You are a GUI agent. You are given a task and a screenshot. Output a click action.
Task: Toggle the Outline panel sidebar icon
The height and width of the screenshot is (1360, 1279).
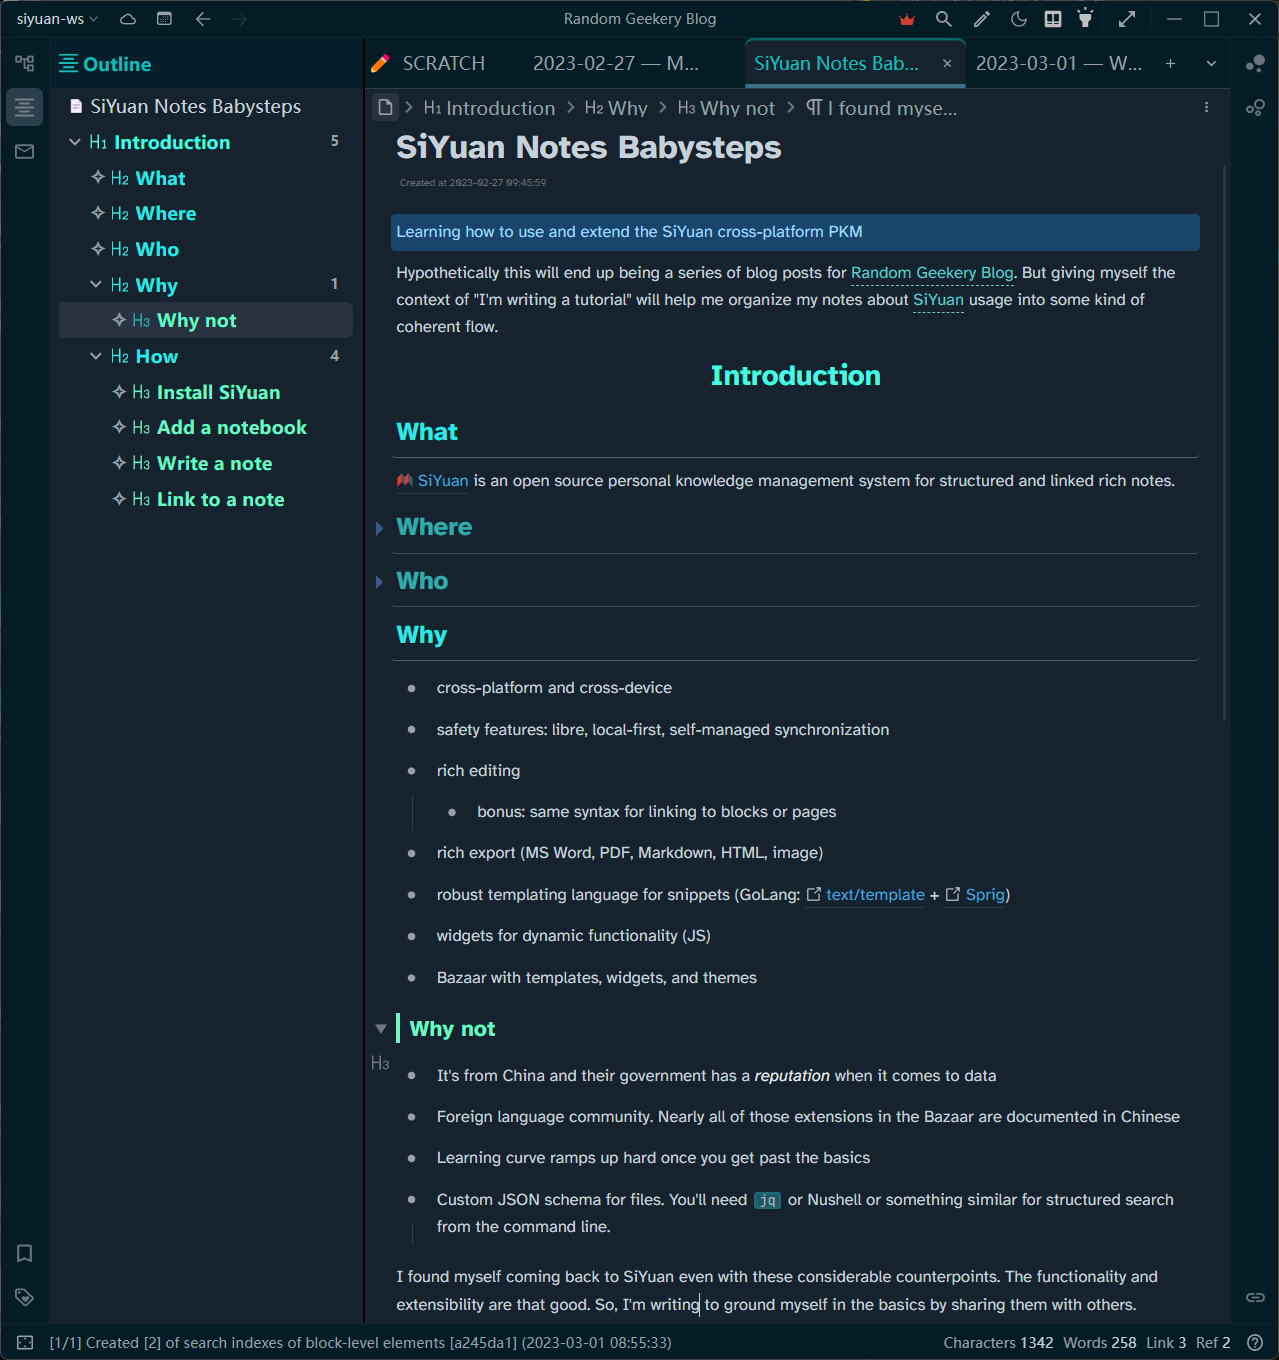[x=25, y=107]
